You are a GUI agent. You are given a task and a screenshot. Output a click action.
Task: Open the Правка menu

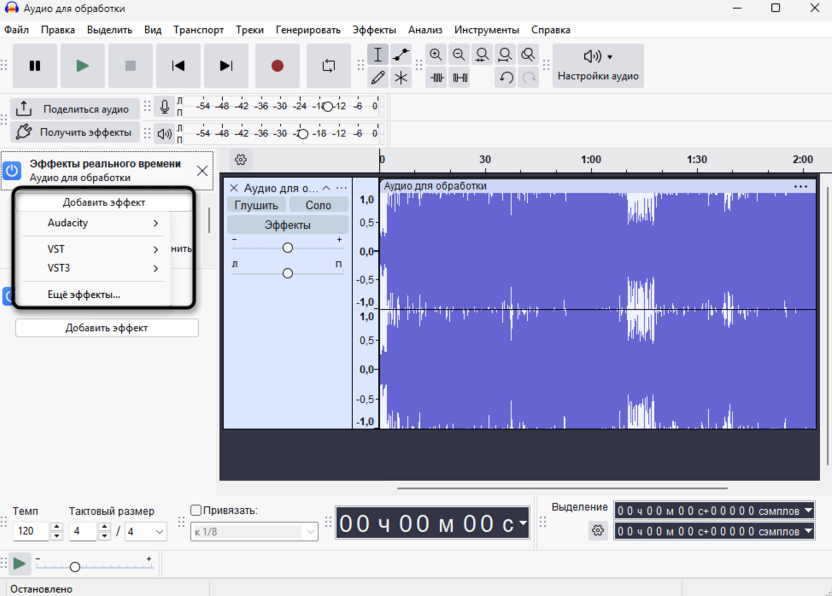click(x=58, y=30)
